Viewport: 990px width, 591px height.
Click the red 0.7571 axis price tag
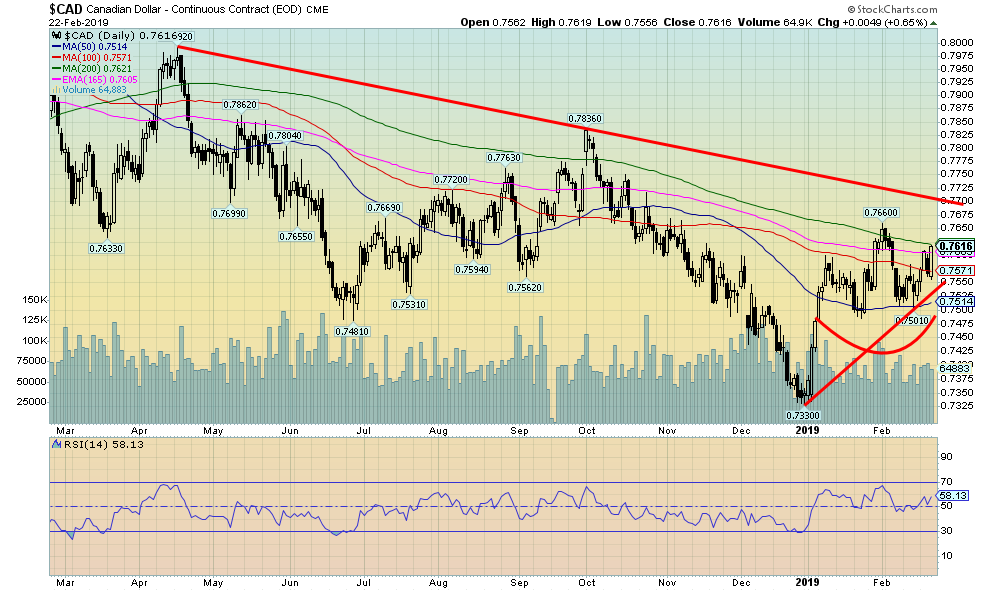[x=956, y=270]
